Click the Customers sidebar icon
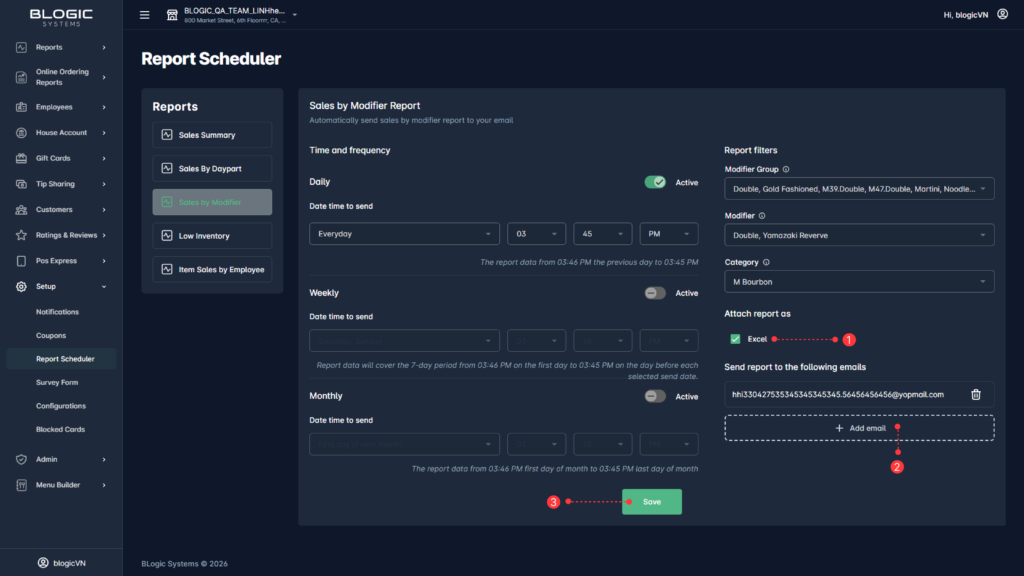This screenshot has height=576, width=1024. (x=22, y=210)
